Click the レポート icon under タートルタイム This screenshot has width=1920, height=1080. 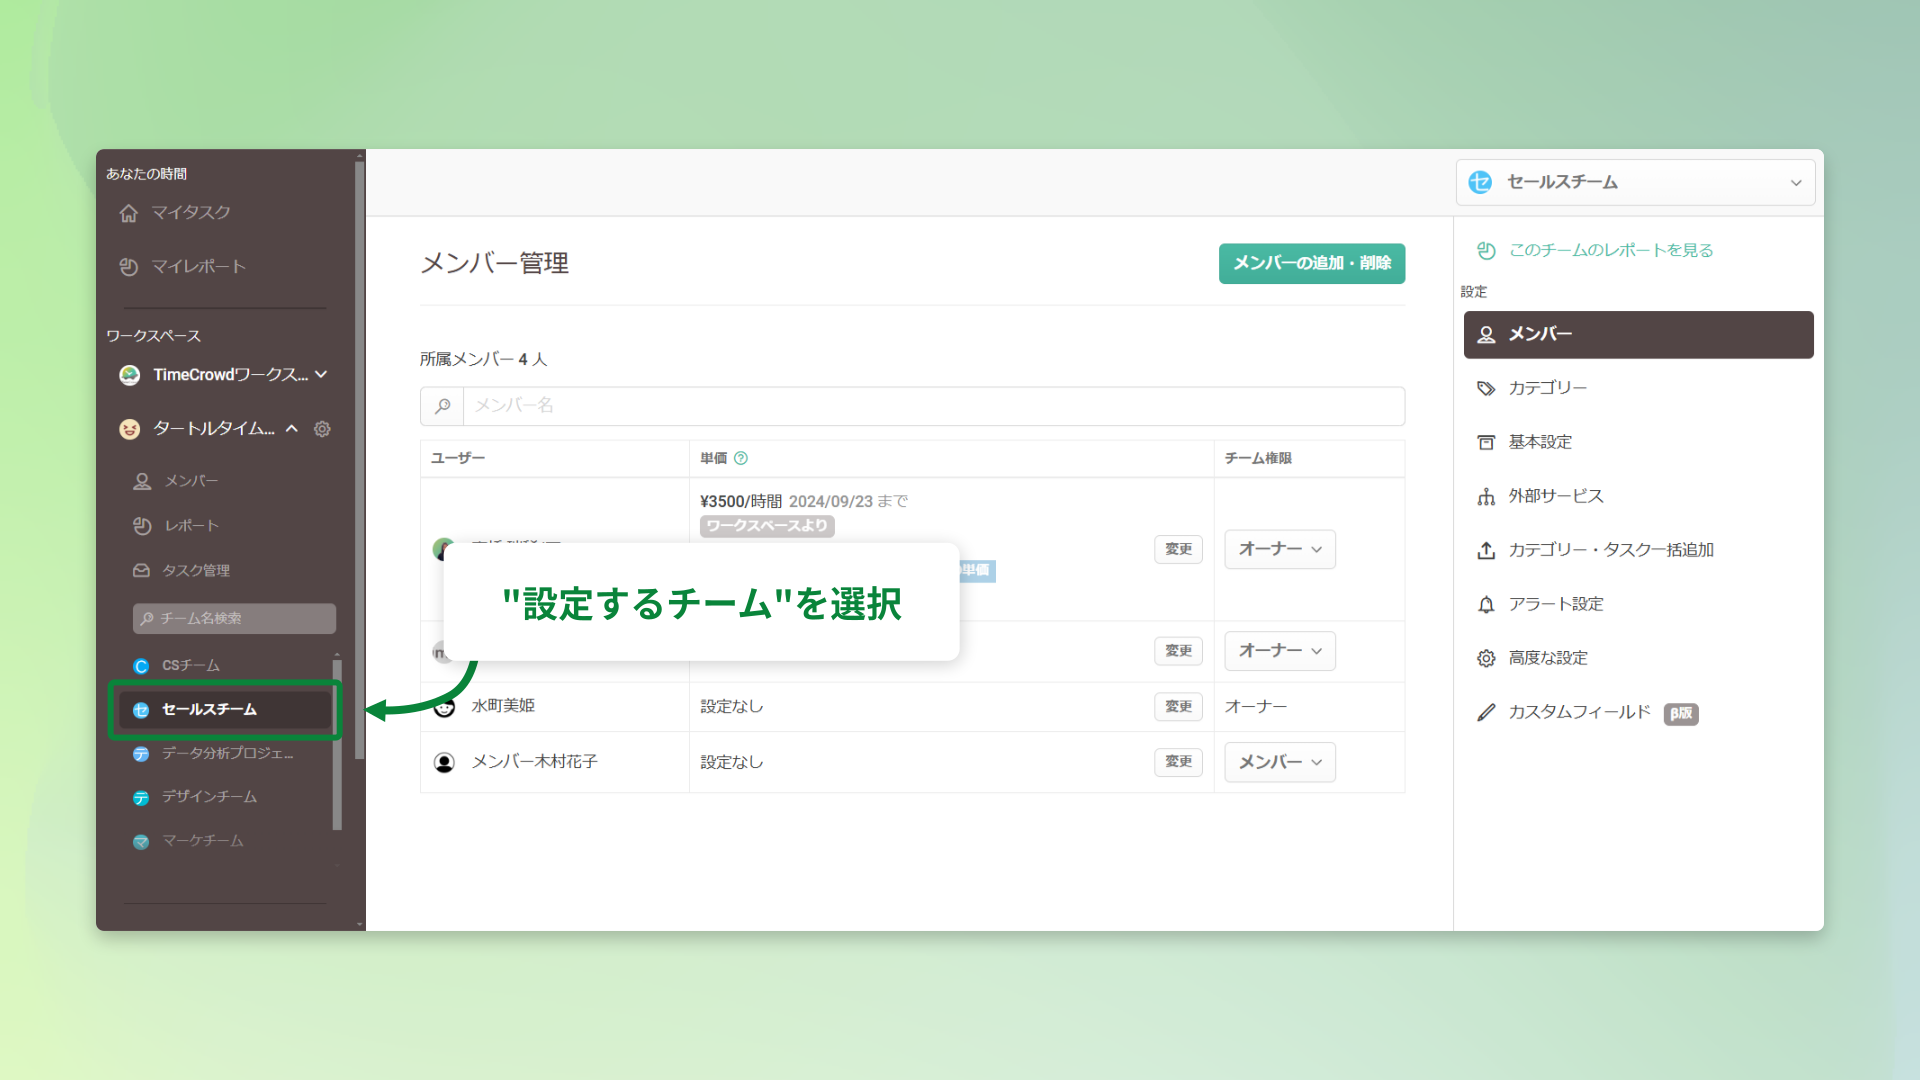[x=144, y=525]
